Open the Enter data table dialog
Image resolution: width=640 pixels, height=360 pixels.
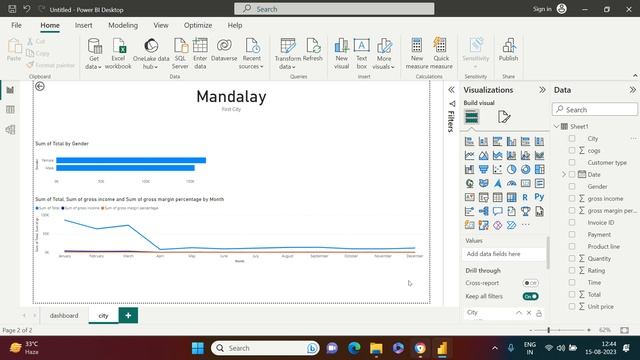200,53
